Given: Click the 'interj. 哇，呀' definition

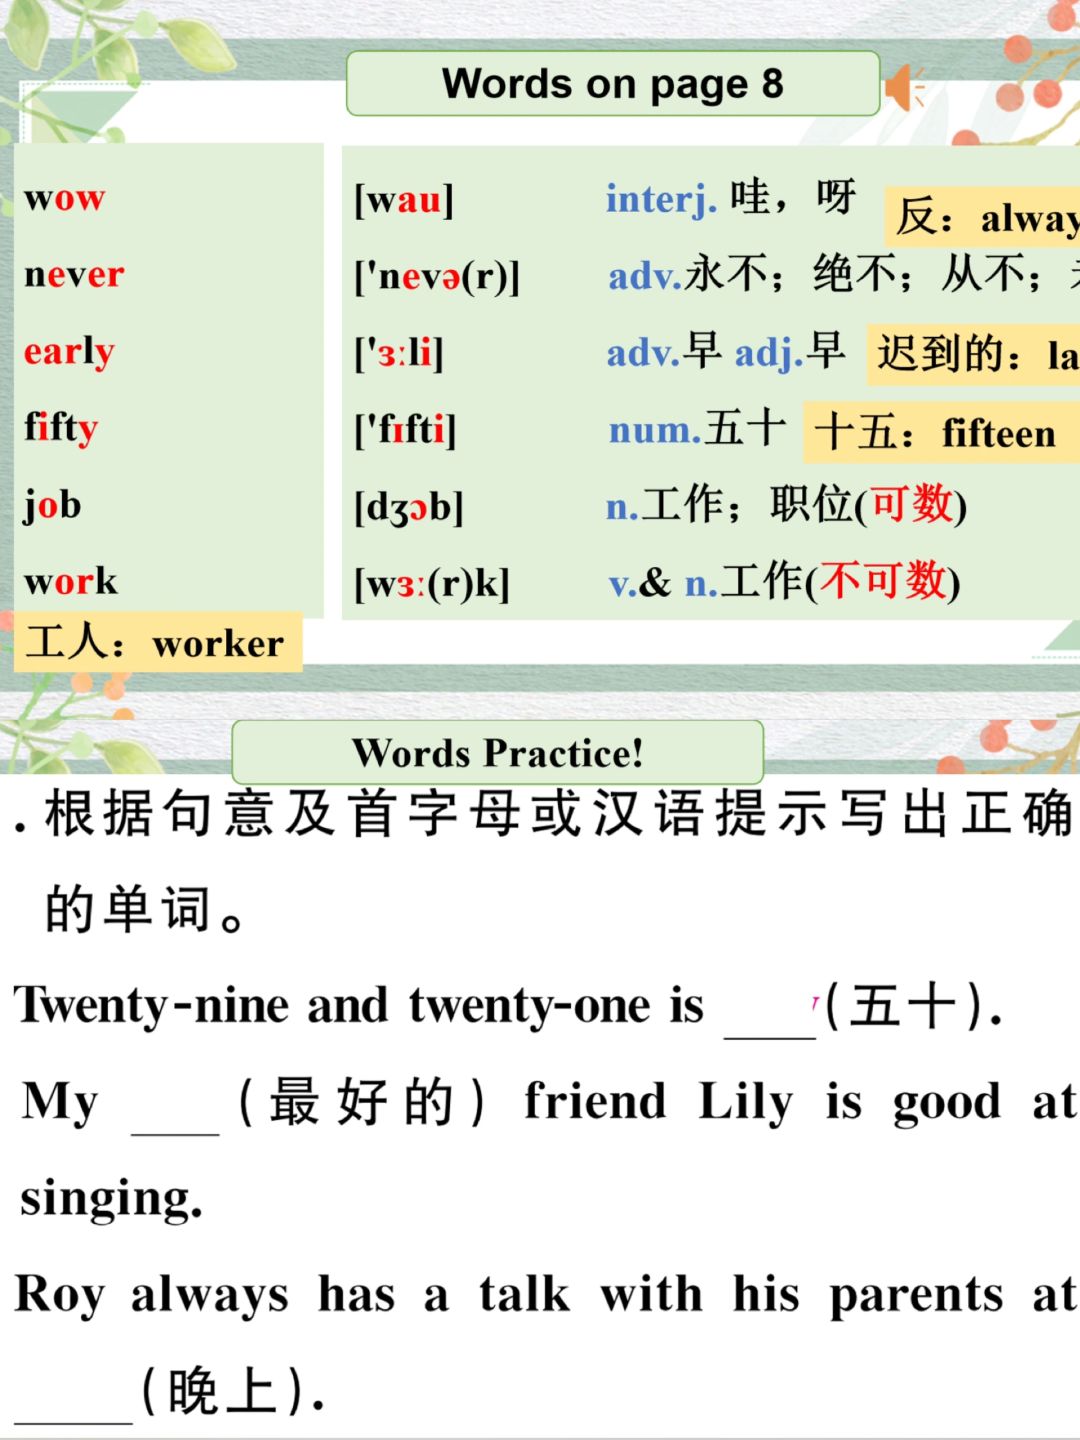Looking at the screenshot, I should (x=731, y=198).
